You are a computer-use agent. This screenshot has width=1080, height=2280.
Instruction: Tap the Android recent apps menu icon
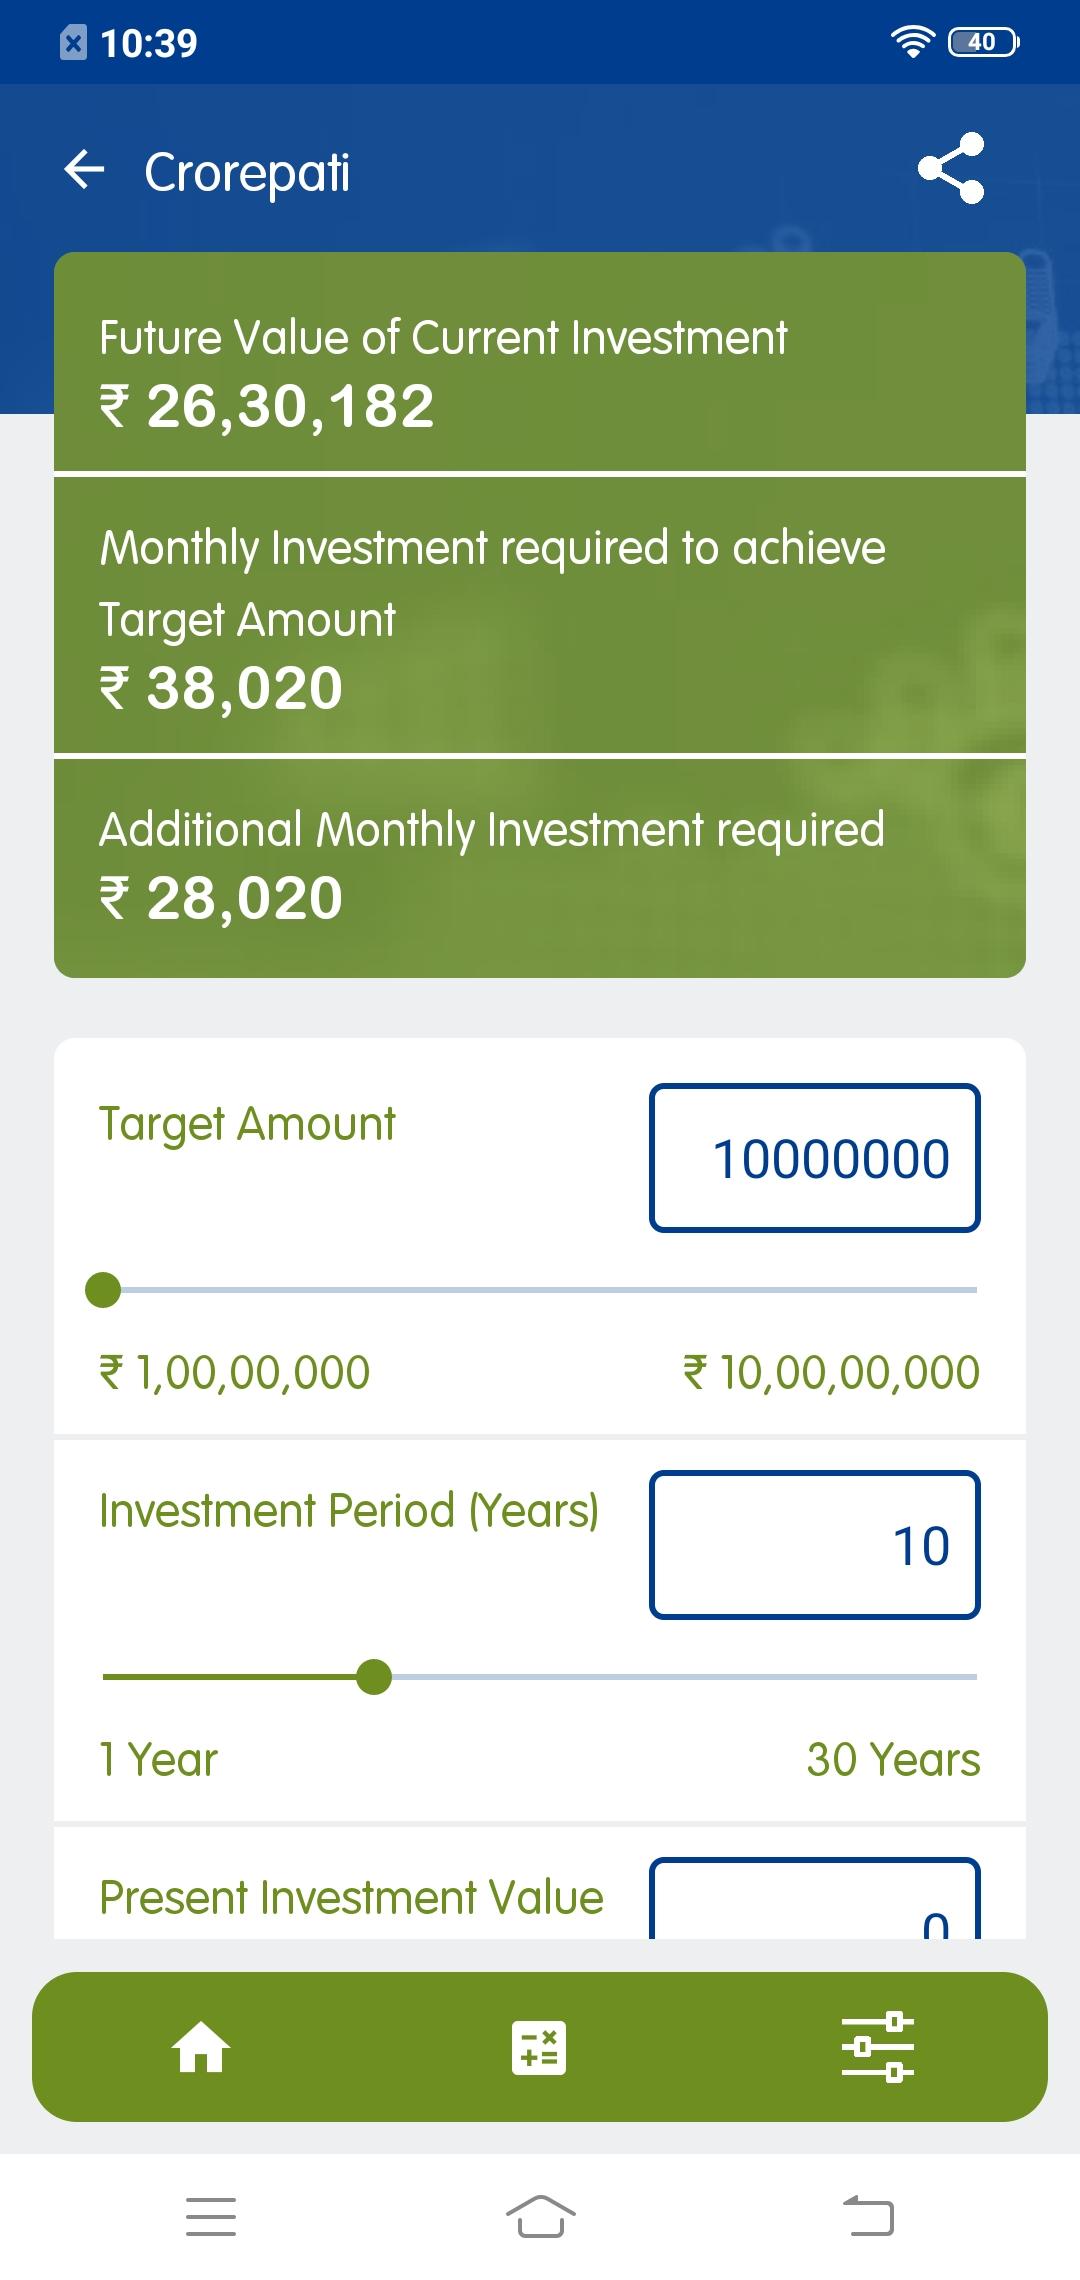(211, 2216)
